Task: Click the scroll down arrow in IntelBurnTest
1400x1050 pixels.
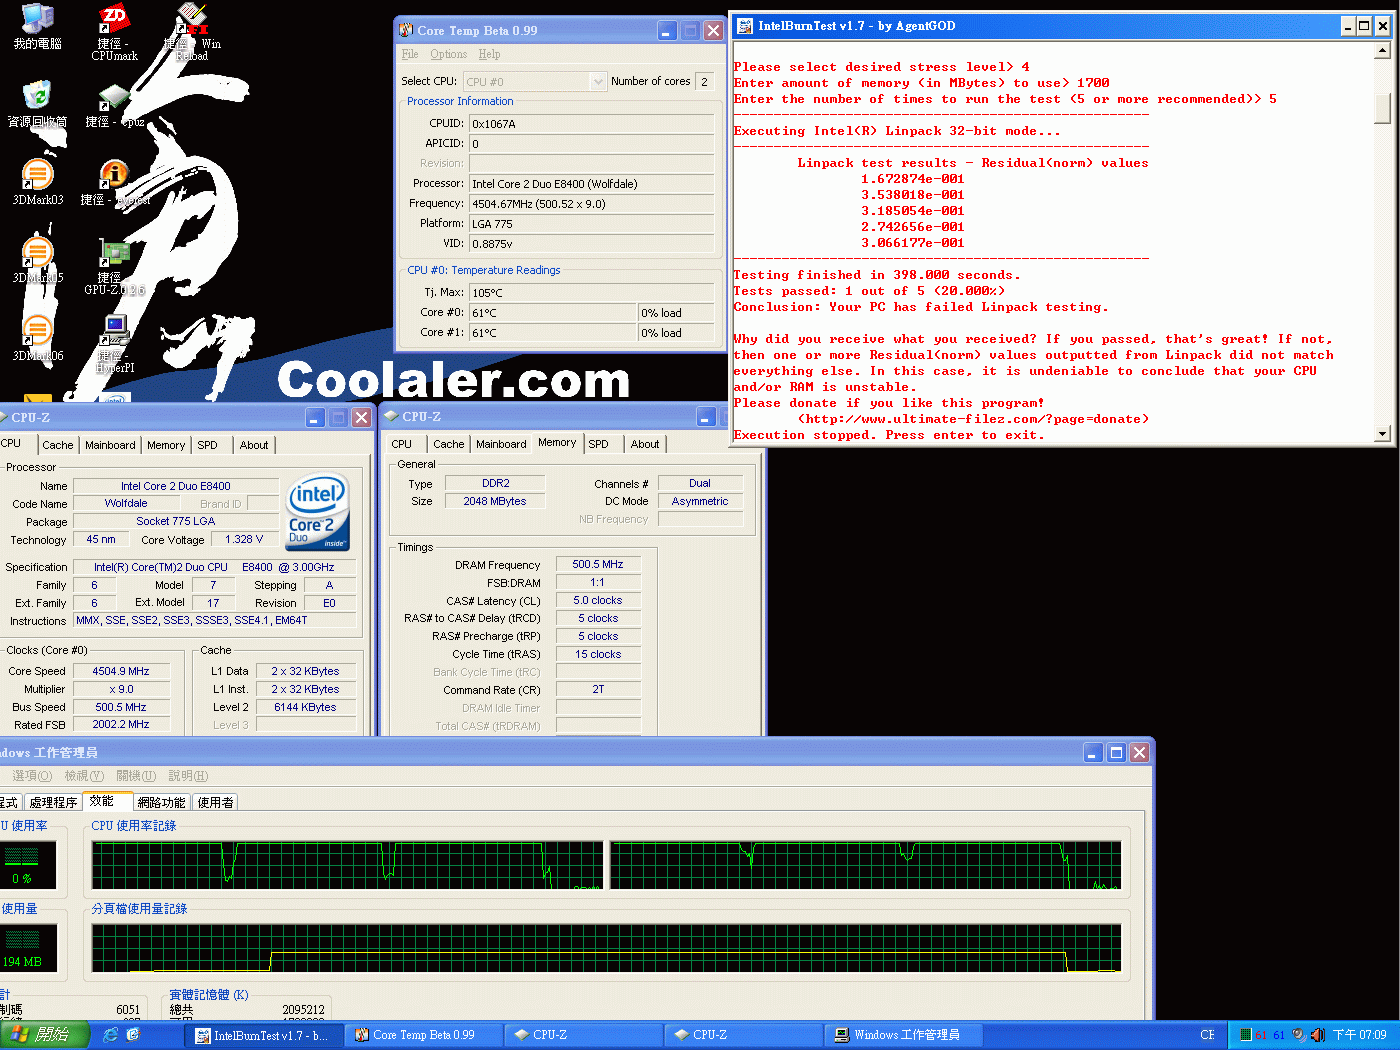Action: 1383,434
